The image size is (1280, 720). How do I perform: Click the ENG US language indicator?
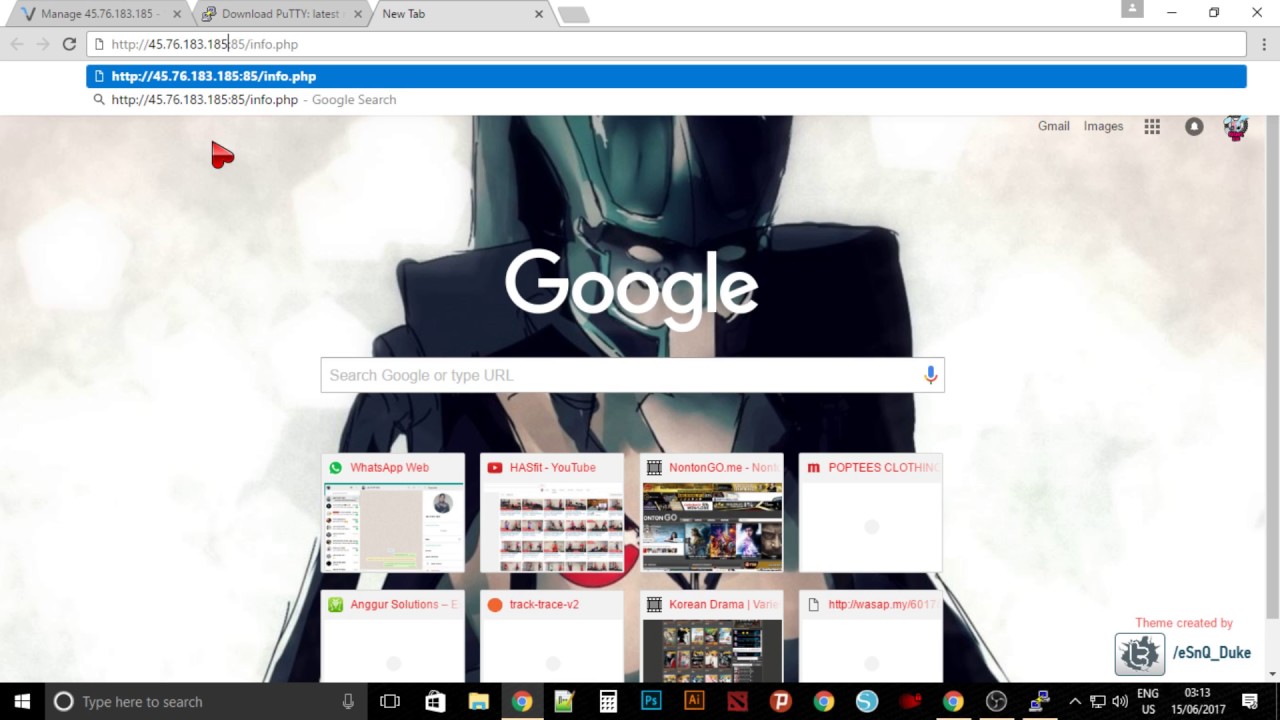click(1148, 701)
